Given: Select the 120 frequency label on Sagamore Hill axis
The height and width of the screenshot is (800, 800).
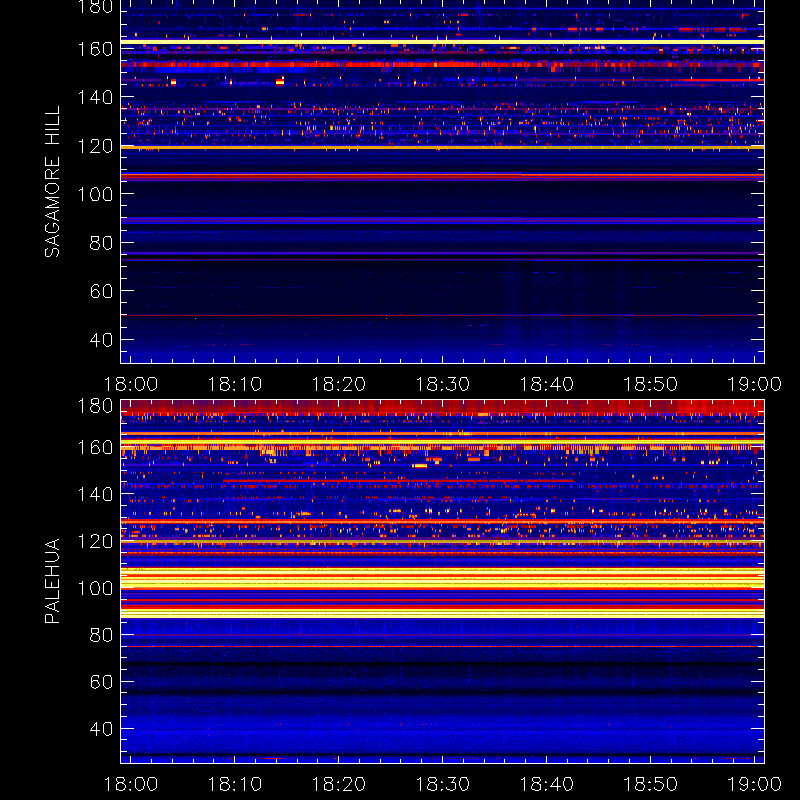Looking at the screenshot, I should coord(95,146).
